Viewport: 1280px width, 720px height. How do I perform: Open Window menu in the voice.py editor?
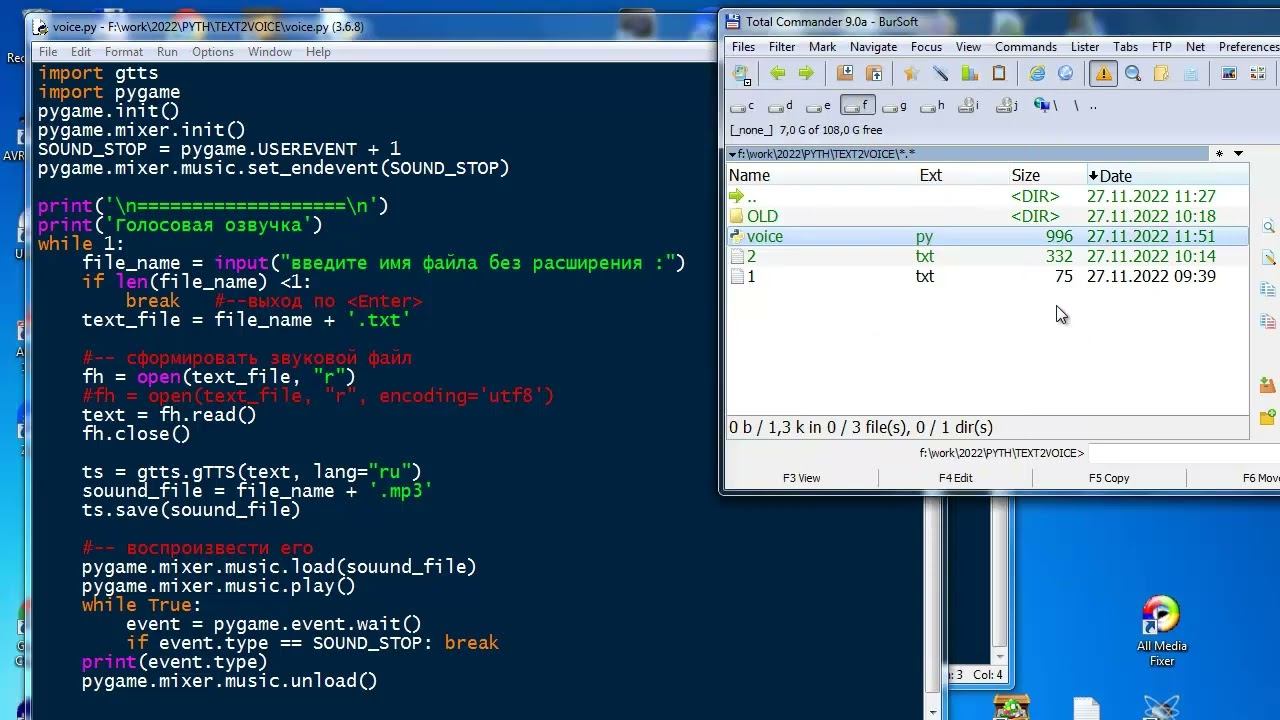click(270, 52)
